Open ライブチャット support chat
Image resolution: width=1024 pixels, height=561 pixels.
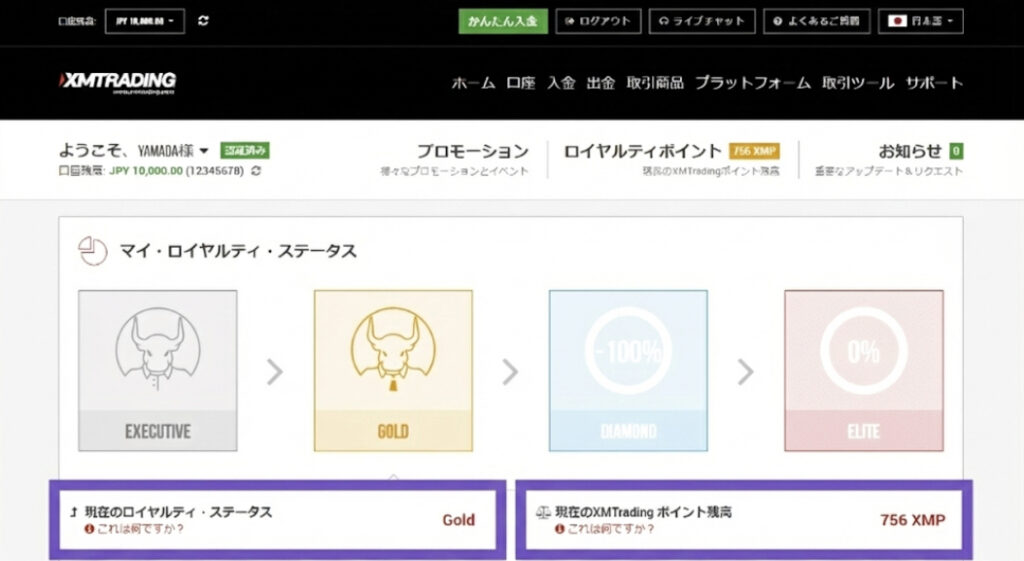click(701, 21)
